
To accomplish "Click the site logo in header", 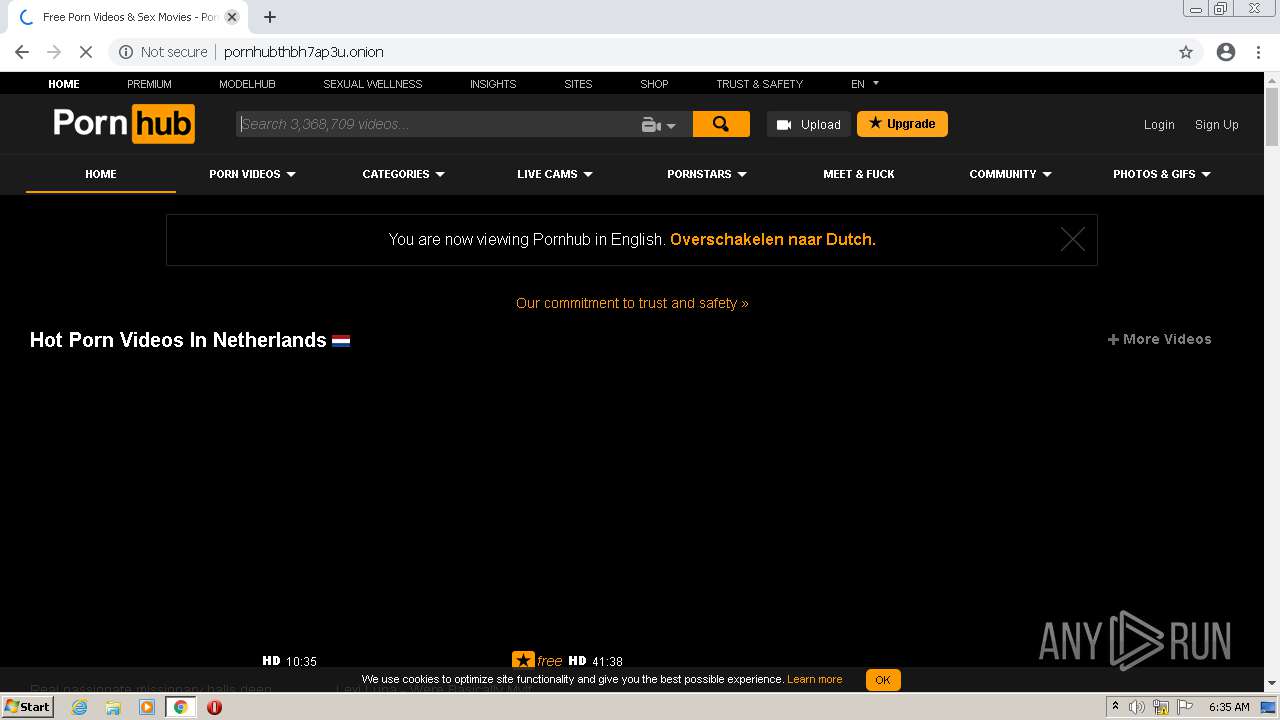I will point(124,124).
